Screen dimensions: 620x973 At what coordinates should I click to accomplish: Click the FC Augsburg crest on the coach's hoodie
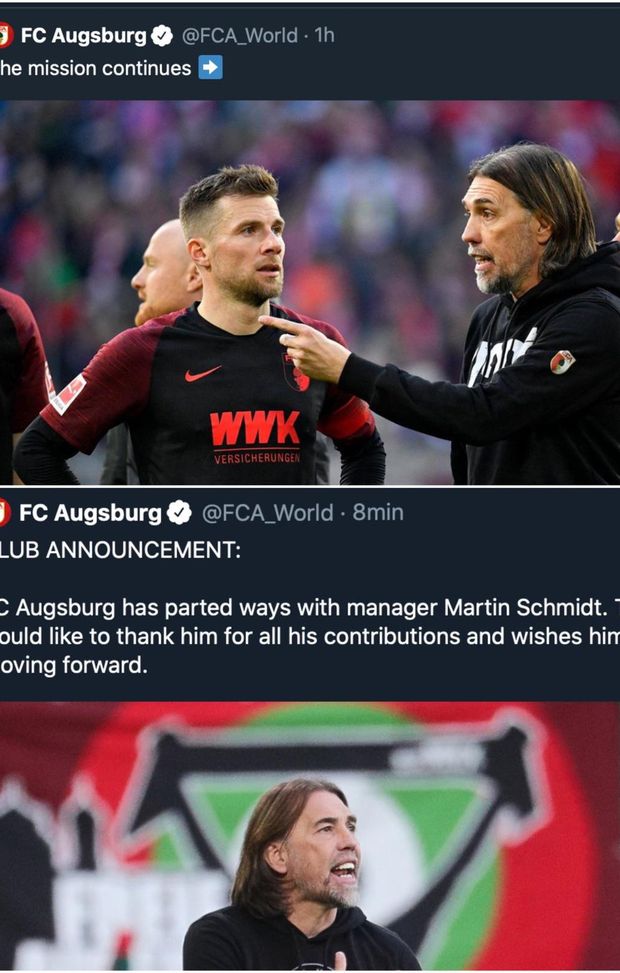[x=562, y=362]
